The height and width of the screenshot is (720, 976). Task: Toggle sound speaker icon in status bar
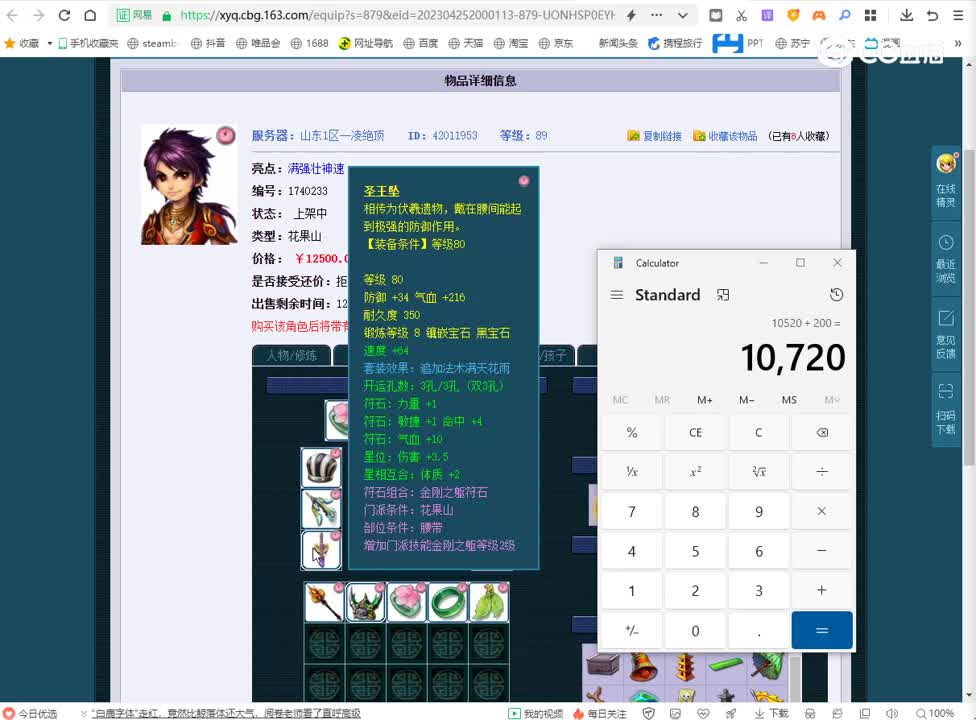(892, 713)
